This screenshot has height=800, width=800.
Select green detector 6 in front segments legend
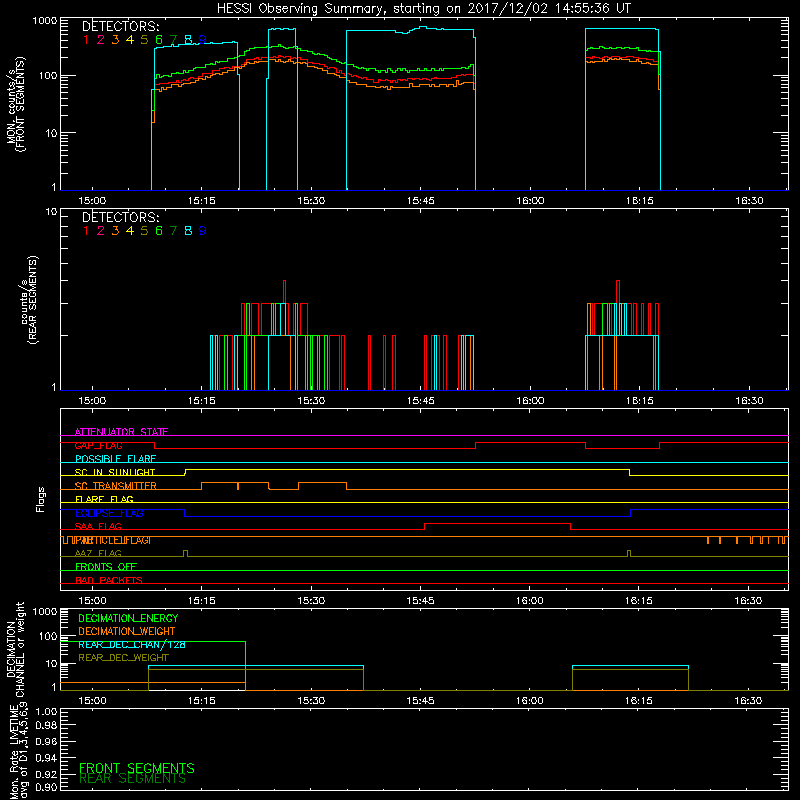click(x=159, y=40)
